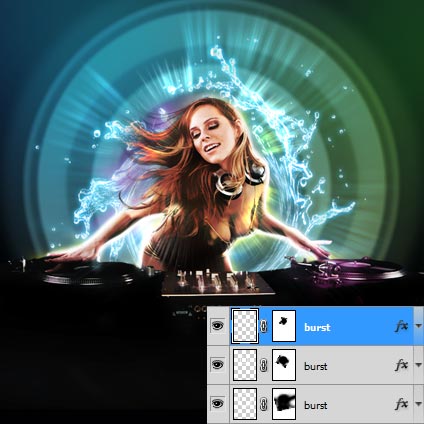Expand effects arrow on highlighted burst layer
This screenshot has height=424, width=424.
419,326
